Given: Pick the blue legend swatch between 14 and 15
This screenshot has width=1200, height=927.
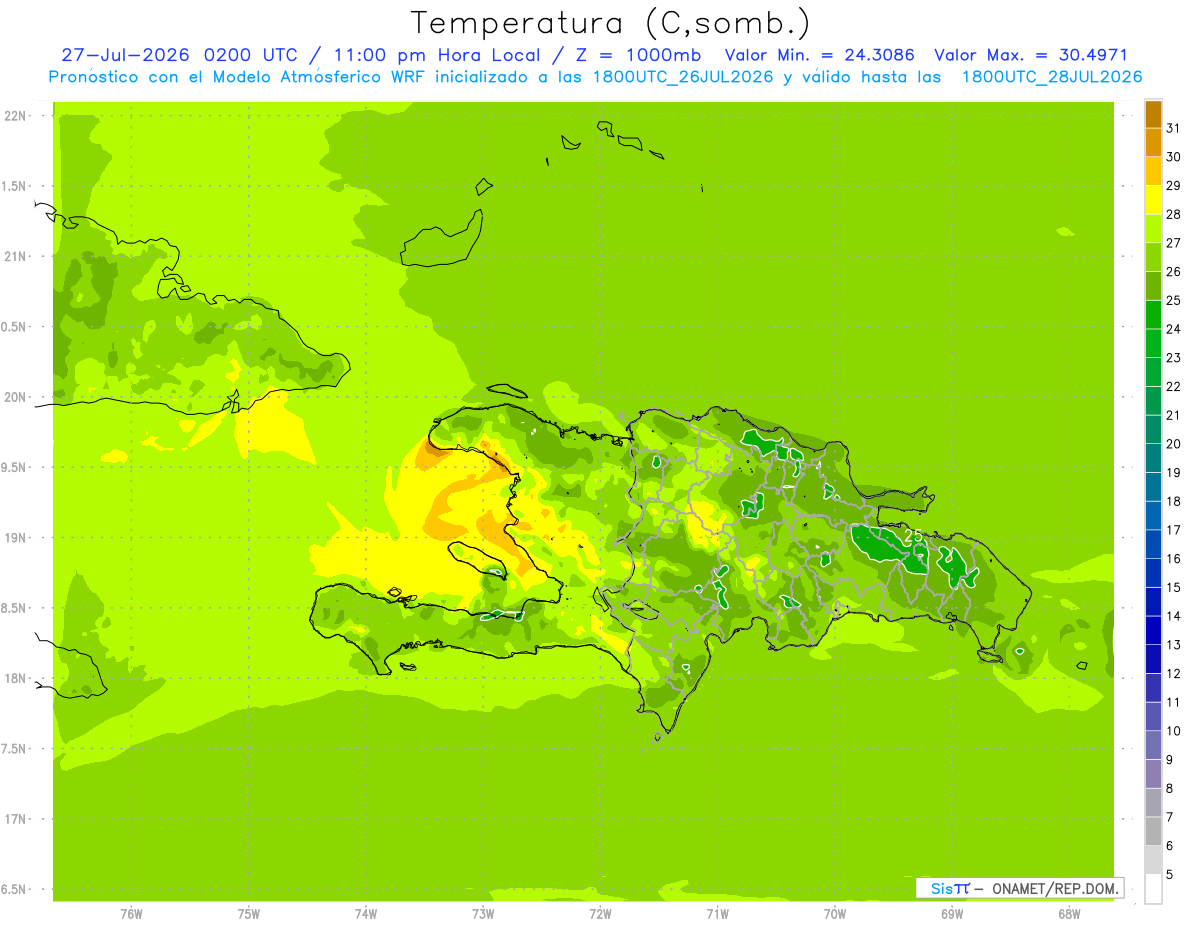Looking at the screenshot, I should pos(1153,602).
